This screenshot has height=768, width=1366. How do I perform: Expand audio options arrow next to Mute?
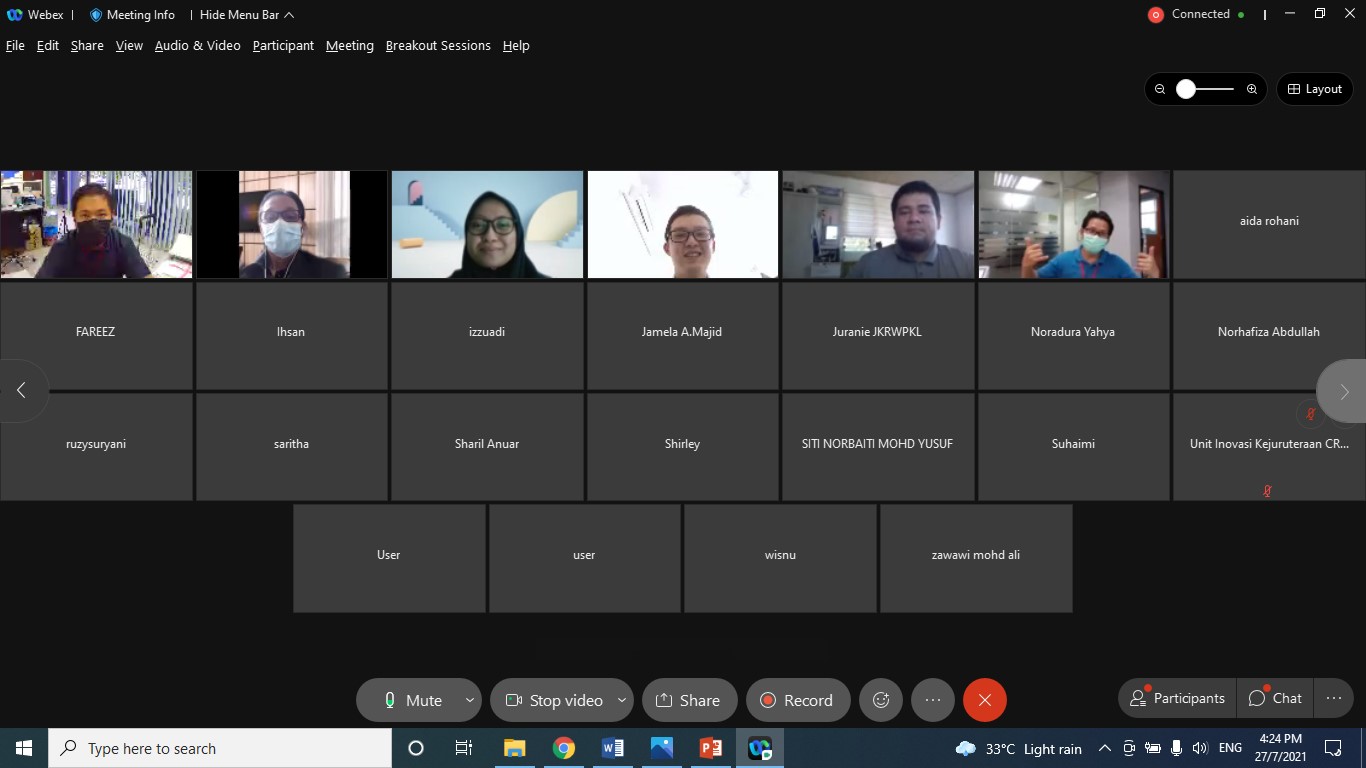[x=469, y=700]
